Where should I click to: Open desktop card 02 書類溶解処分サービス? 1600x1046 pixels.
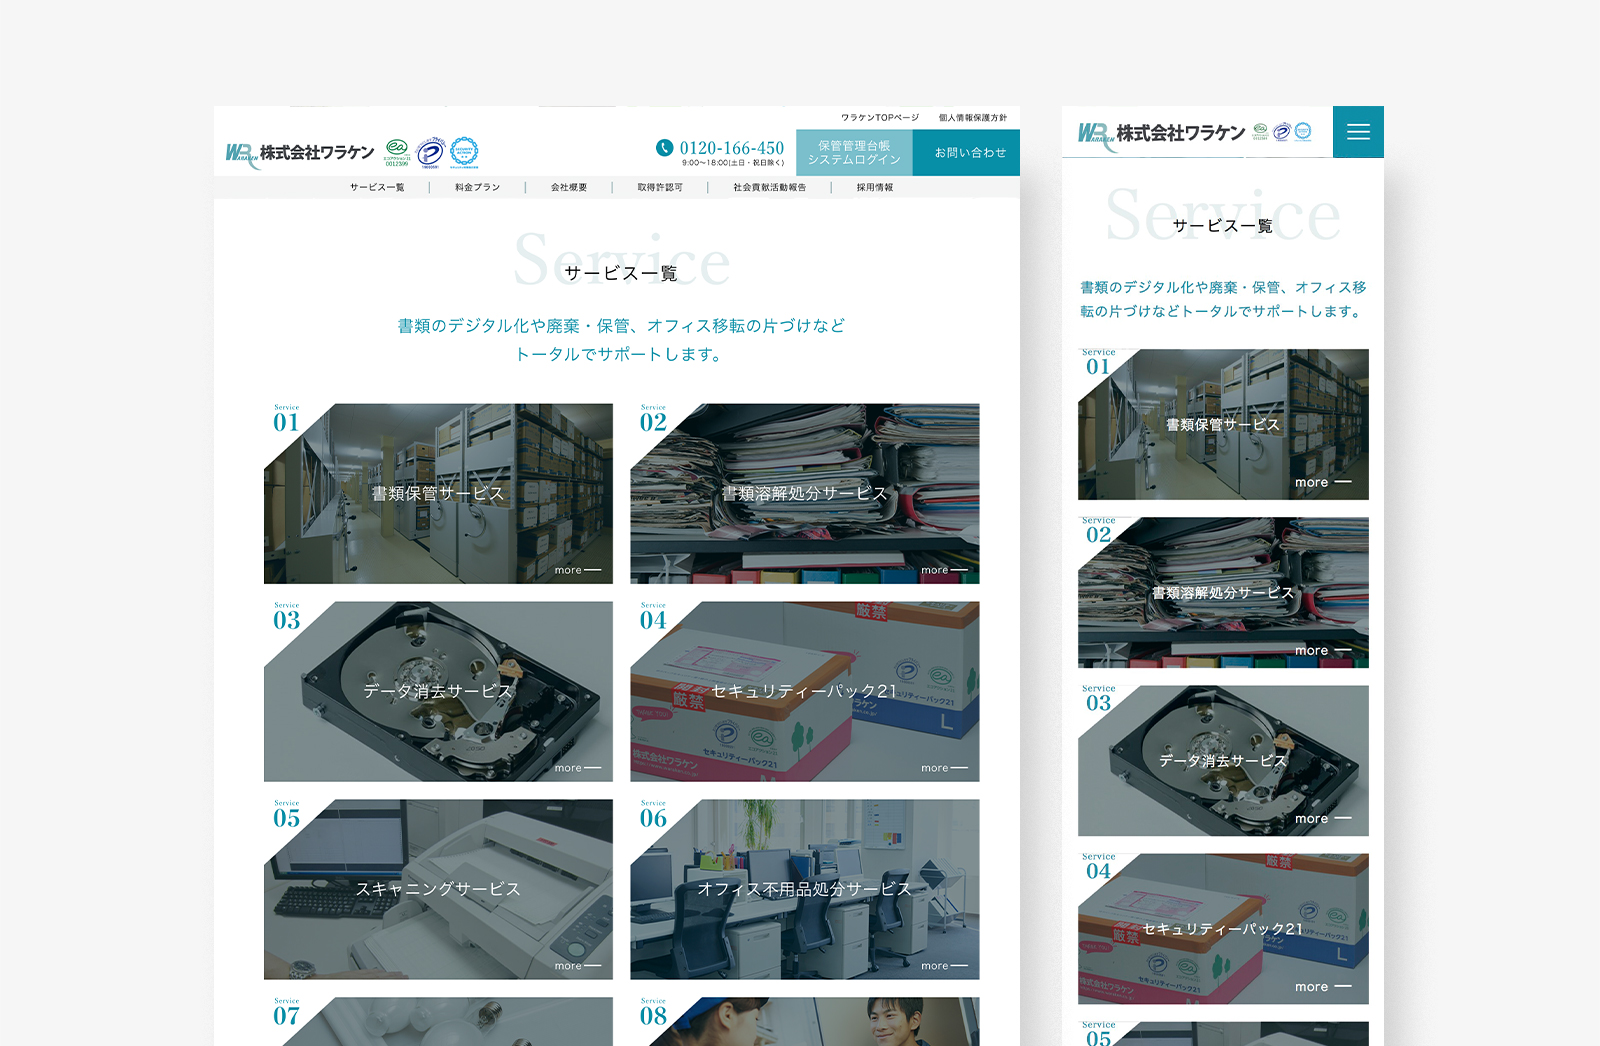tap(805, 494)
